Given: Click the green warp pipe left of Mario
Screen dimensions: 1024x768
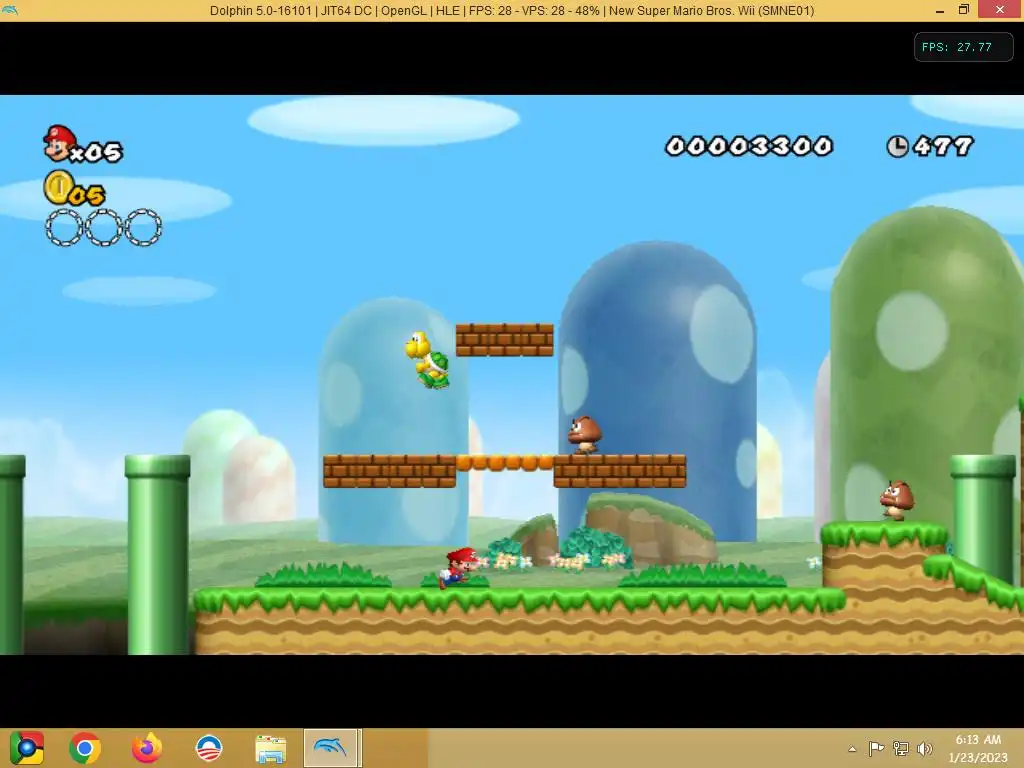Looking at the screenshot, I should tap(158, 554).
